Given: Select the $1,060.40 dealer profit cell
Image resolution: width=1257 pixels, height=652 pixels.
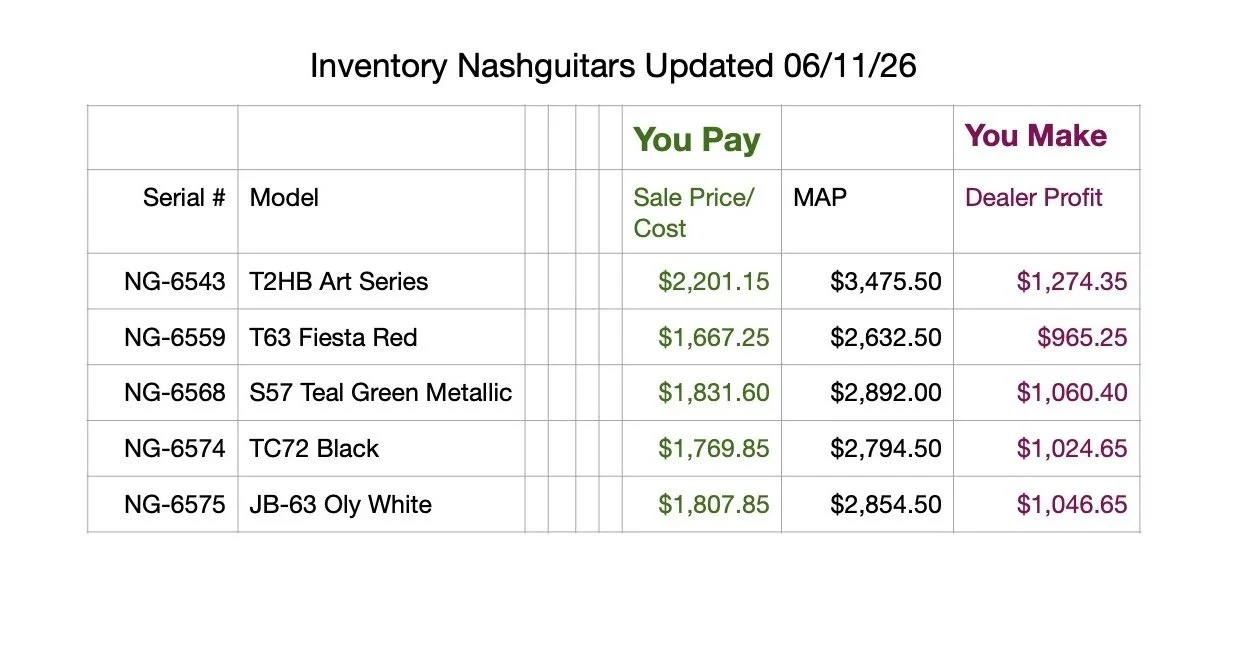Looking at the screenshot, I should [1046, 393].
